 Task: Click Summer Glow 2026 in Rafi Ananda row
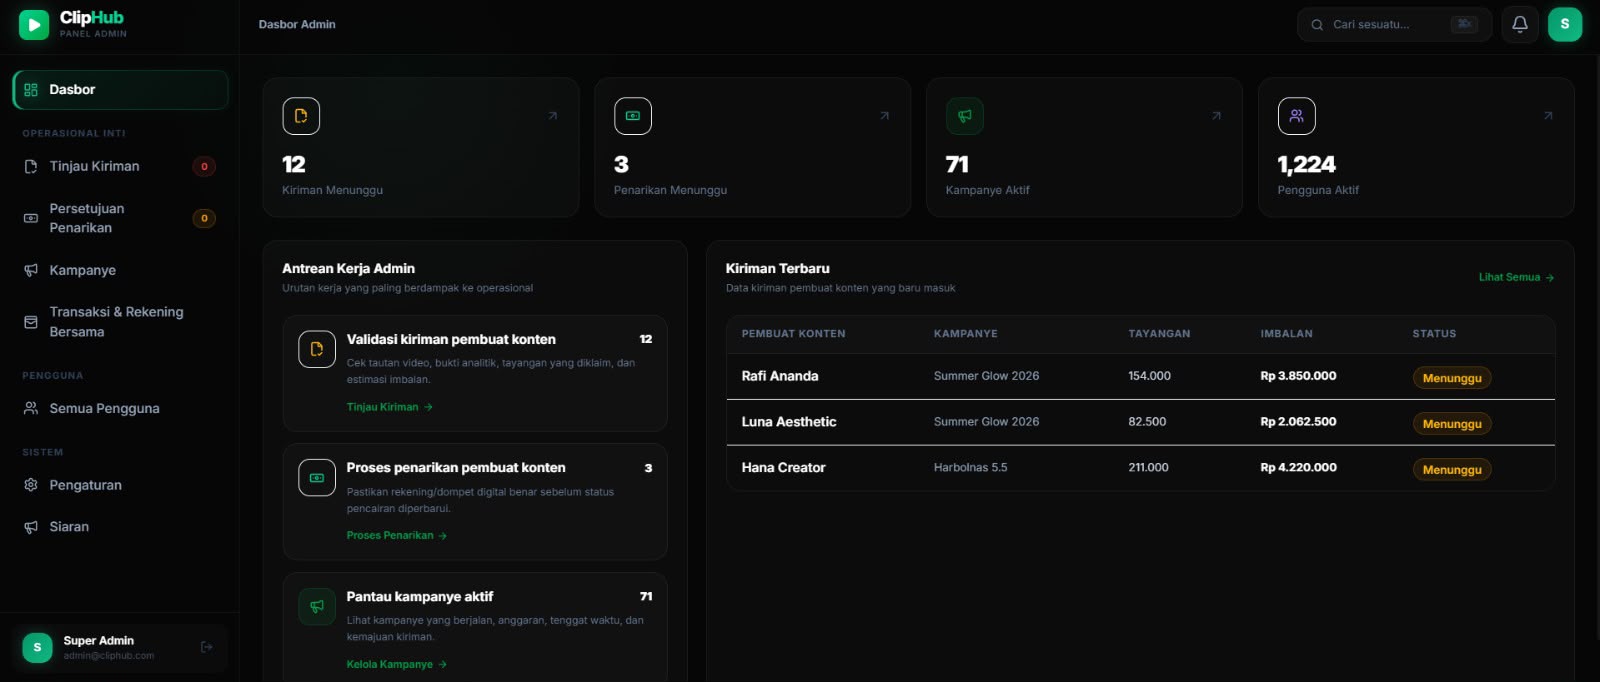[x=986, y=376]
